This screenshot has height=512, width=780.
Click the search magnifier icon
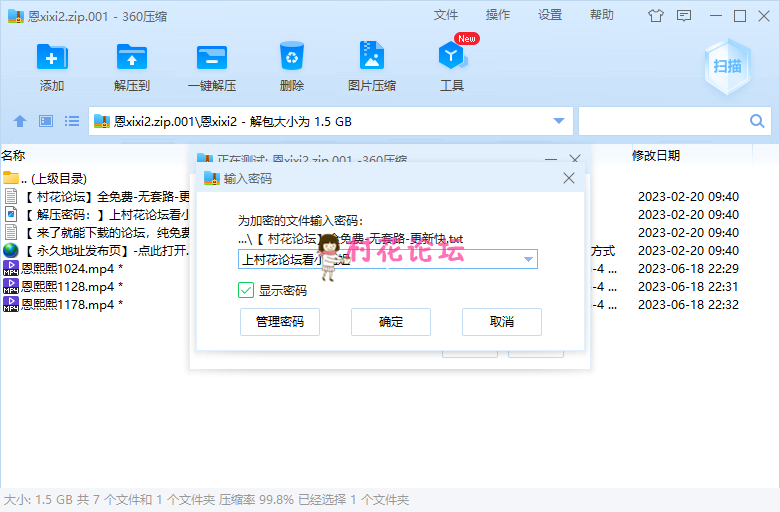point(757,121)
